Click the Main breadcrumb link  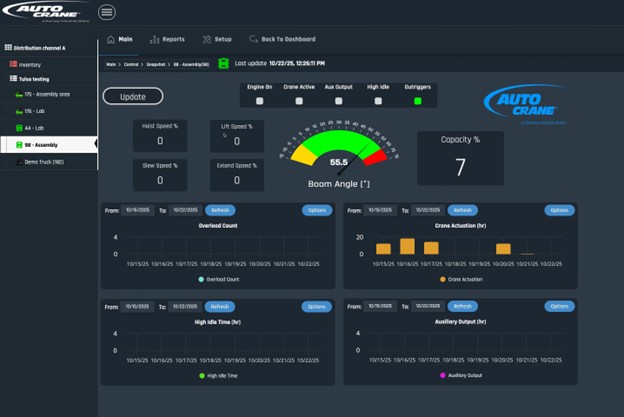(x=111, y=64)
